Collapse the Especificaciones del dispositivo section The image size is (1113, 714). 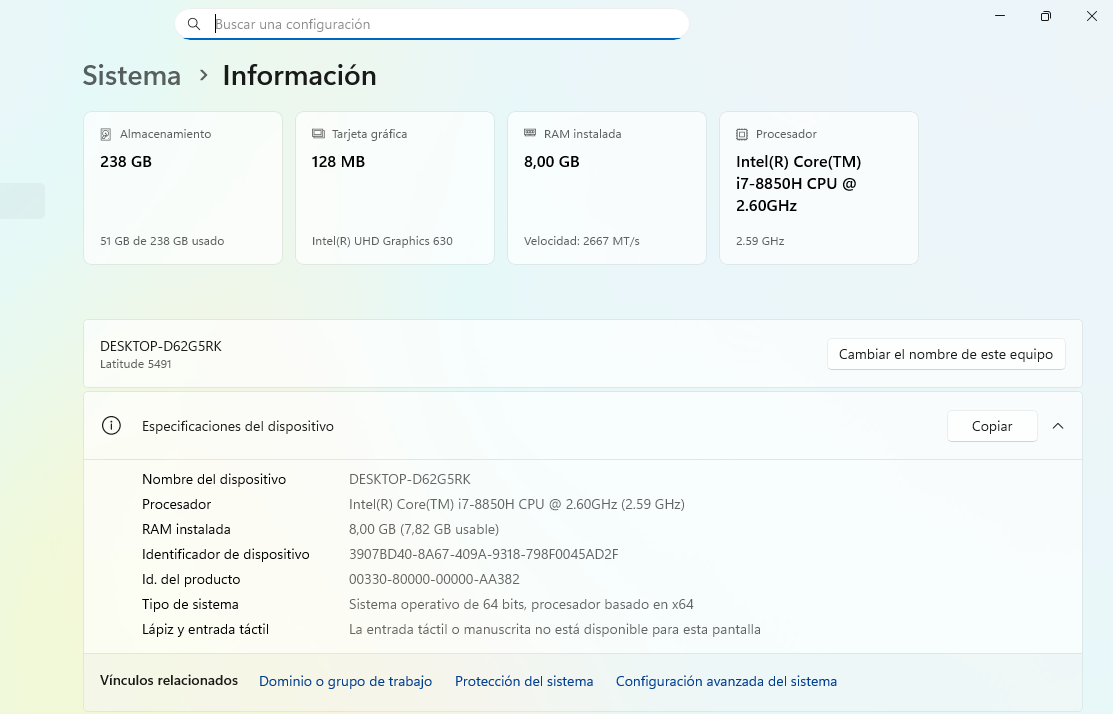[1058, 425]
